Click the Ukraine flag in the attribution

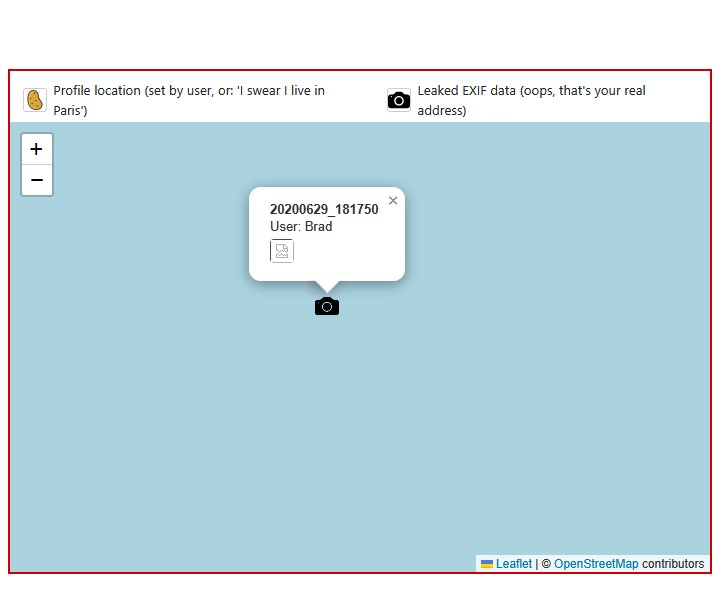pos(487,564)
